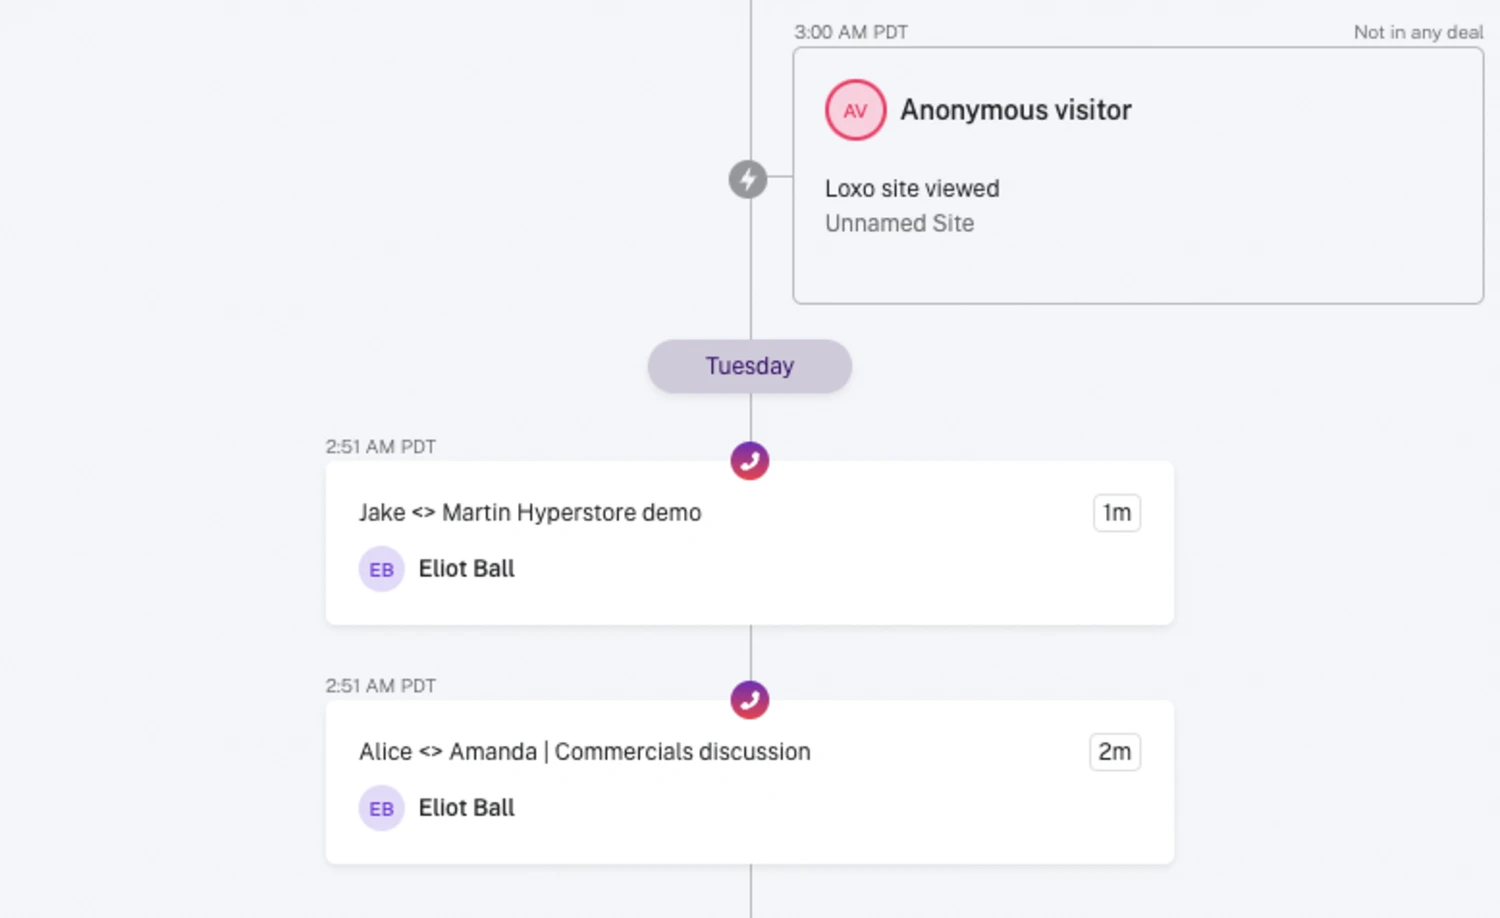Click the phone icon above Commercials discussion call
1500x918 pixels.
click(x=750, y=700)
